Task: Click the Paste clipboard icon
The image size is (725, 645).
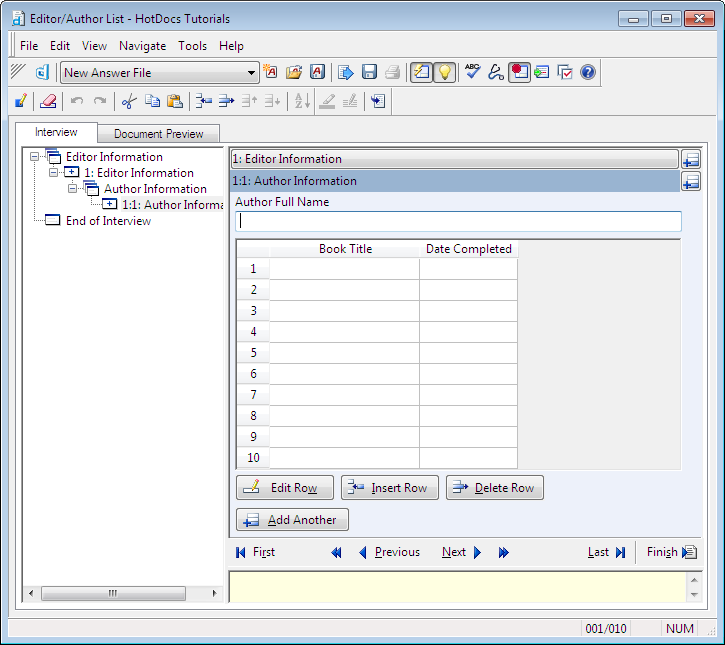Action: tap(175, 101)
